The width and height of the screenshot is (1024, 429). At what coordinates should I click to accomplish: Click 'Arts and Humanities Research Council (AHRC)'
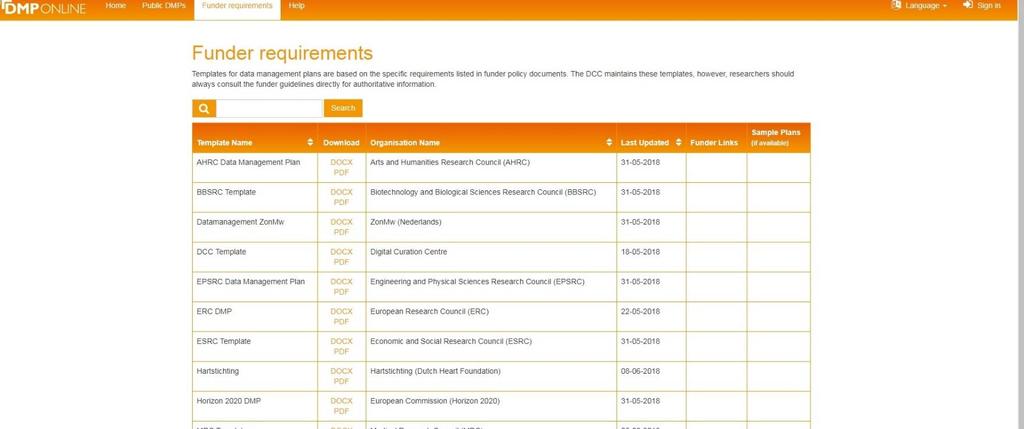(450, 163)
